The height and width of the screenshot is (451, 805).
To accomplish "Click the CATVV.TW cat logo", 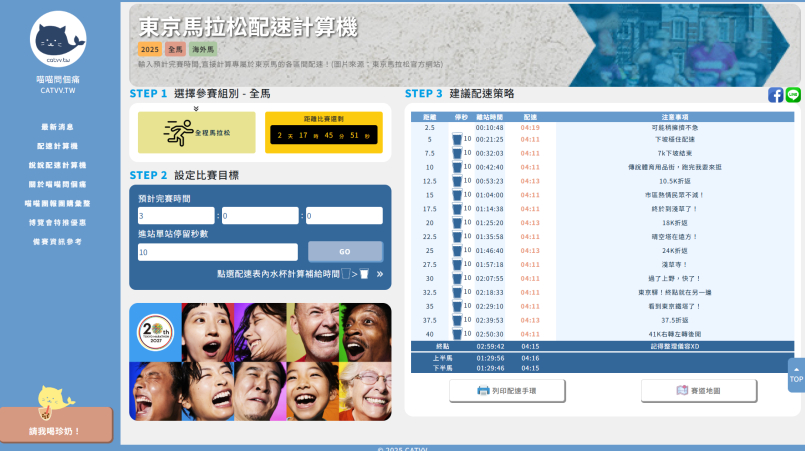I will point(58,40).
